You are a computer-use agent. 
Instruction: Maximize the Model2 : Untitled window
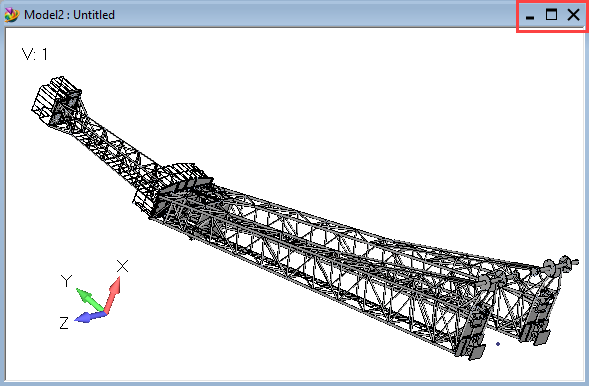point(551,15)
